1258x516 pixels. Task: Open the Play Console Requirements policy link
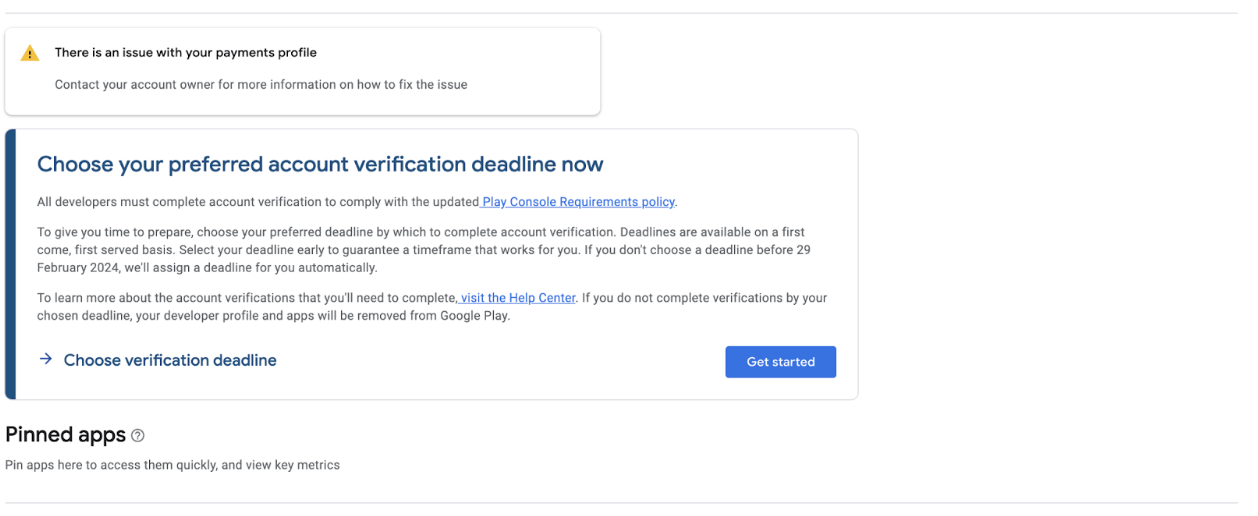pyautogui.click(x=578, y=202)
